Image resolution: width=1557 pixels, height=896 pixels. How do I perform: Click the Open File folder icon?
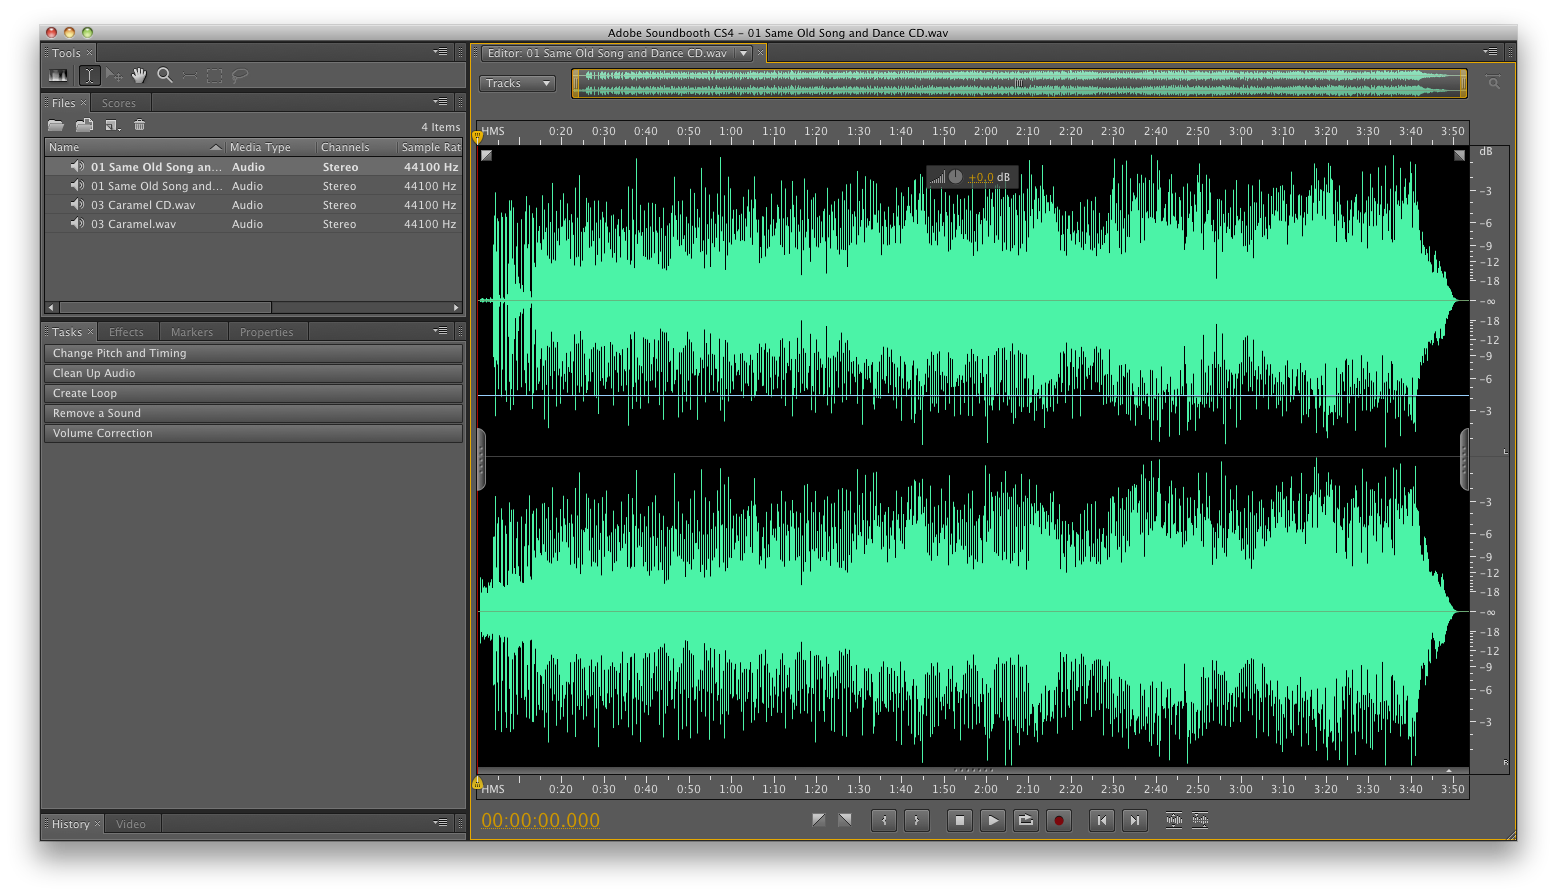(x=56, y=125)
